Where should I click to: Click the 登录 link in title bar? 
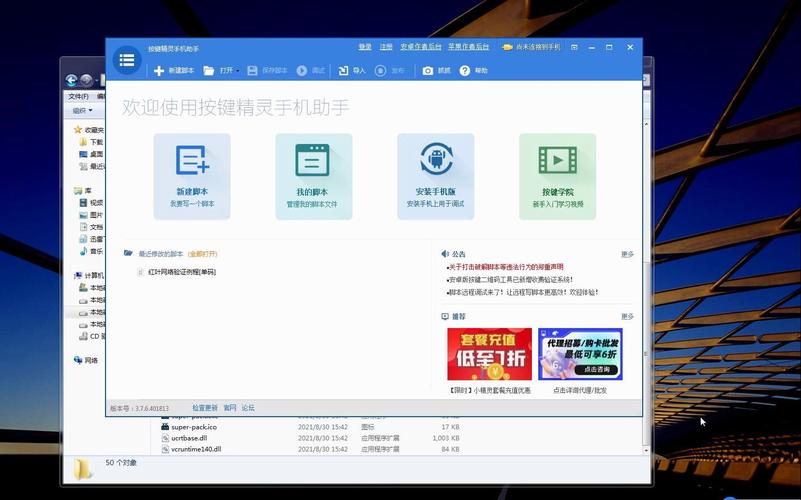365,47
